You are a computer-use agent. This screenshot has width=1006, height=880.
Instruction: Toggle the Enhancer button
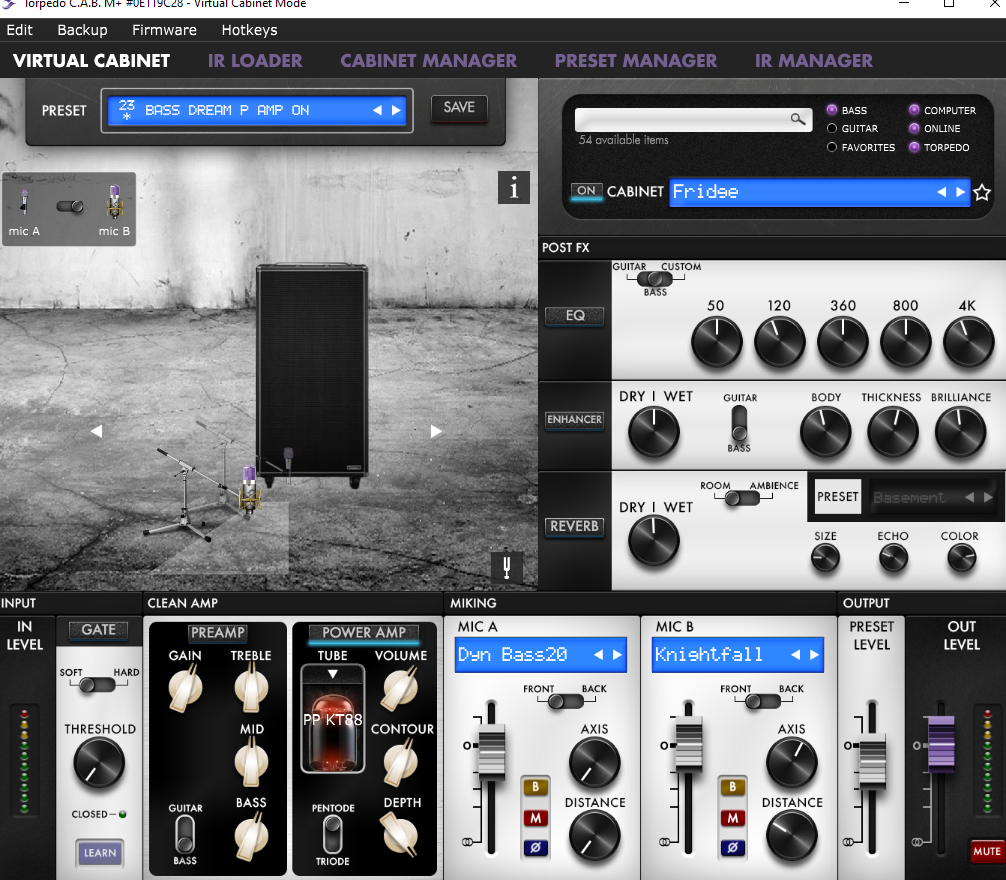(x=574, y=419)
